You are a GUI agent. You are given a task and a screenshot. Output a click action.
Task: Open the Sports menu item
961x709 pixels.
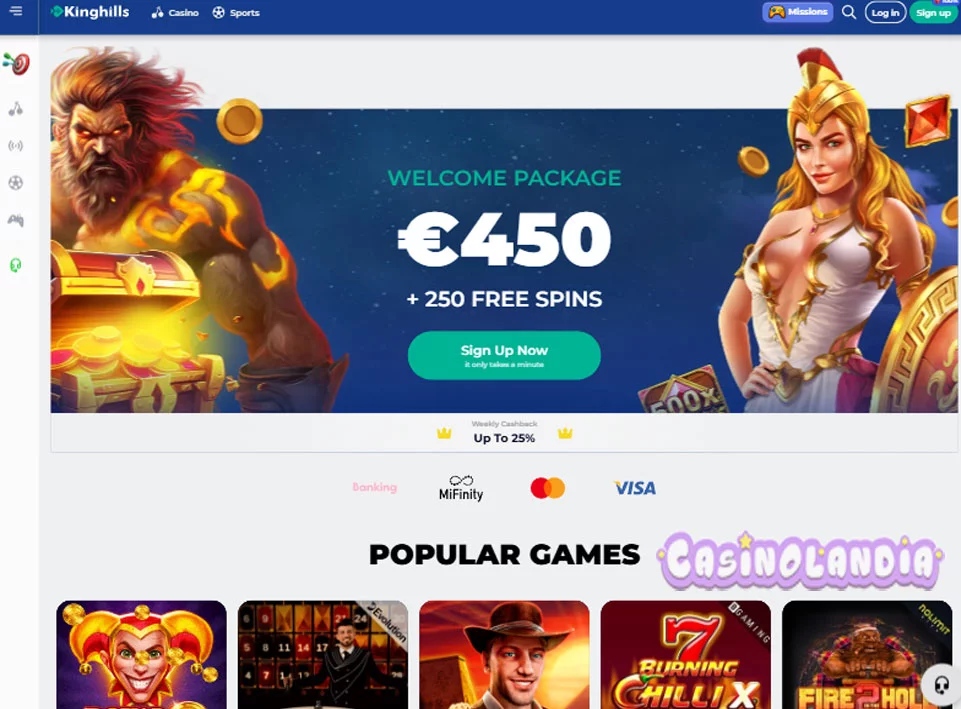[236, 12]
